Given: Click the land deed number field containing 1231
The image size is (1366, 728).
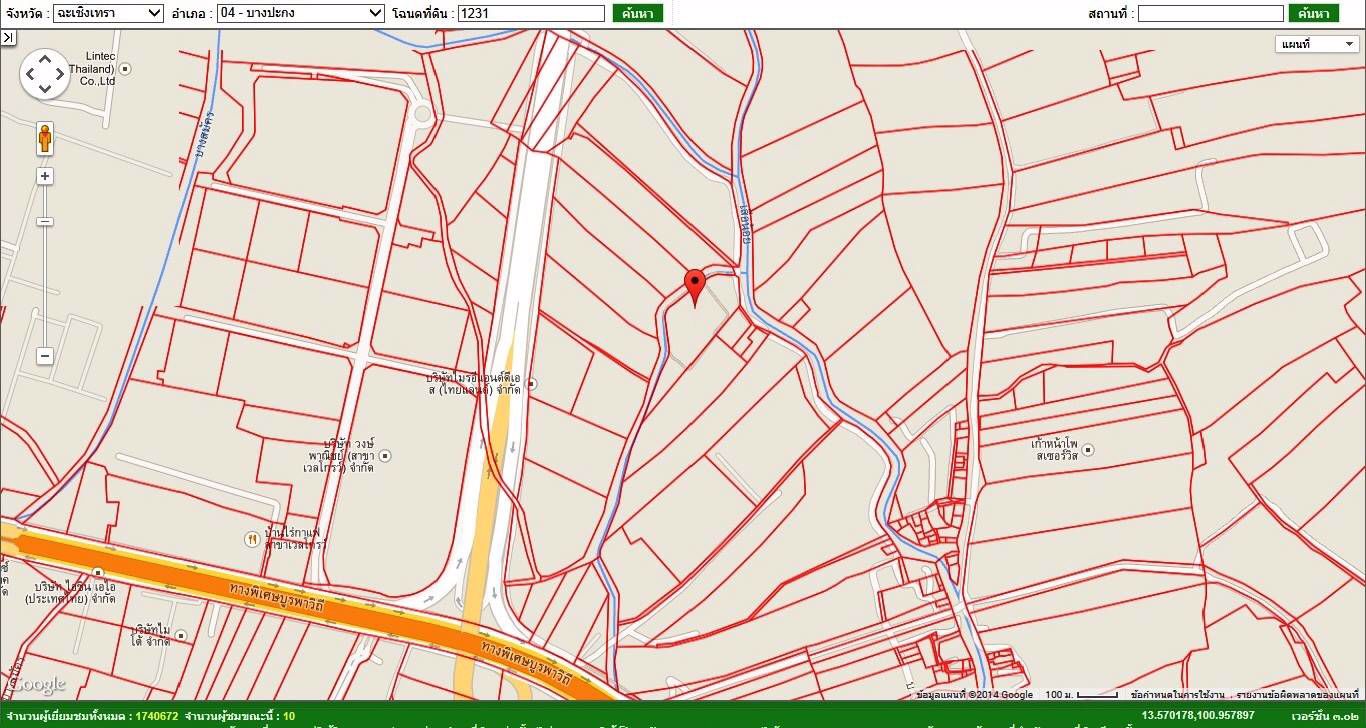Looking at the screenshot, I should tap(531, 14).
